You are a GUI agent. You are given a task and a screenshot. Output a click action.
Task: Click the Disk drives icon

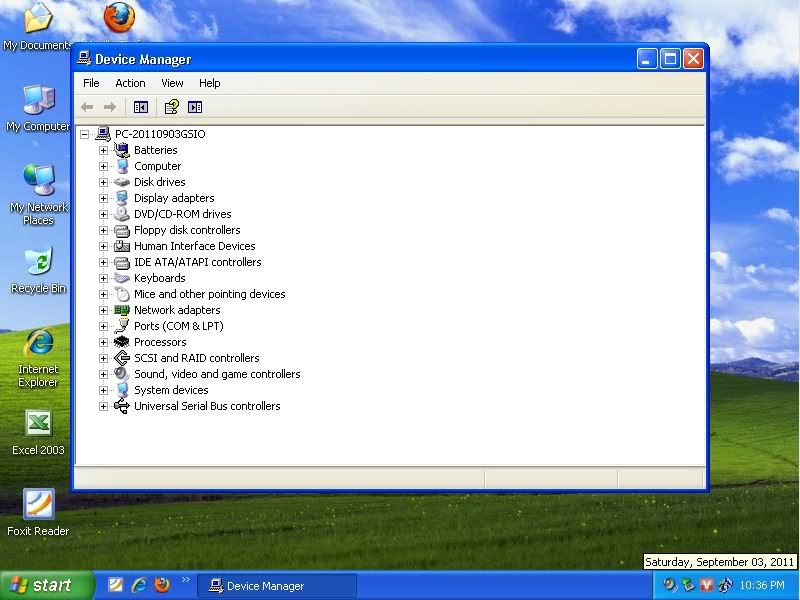[x=122, y=182]
